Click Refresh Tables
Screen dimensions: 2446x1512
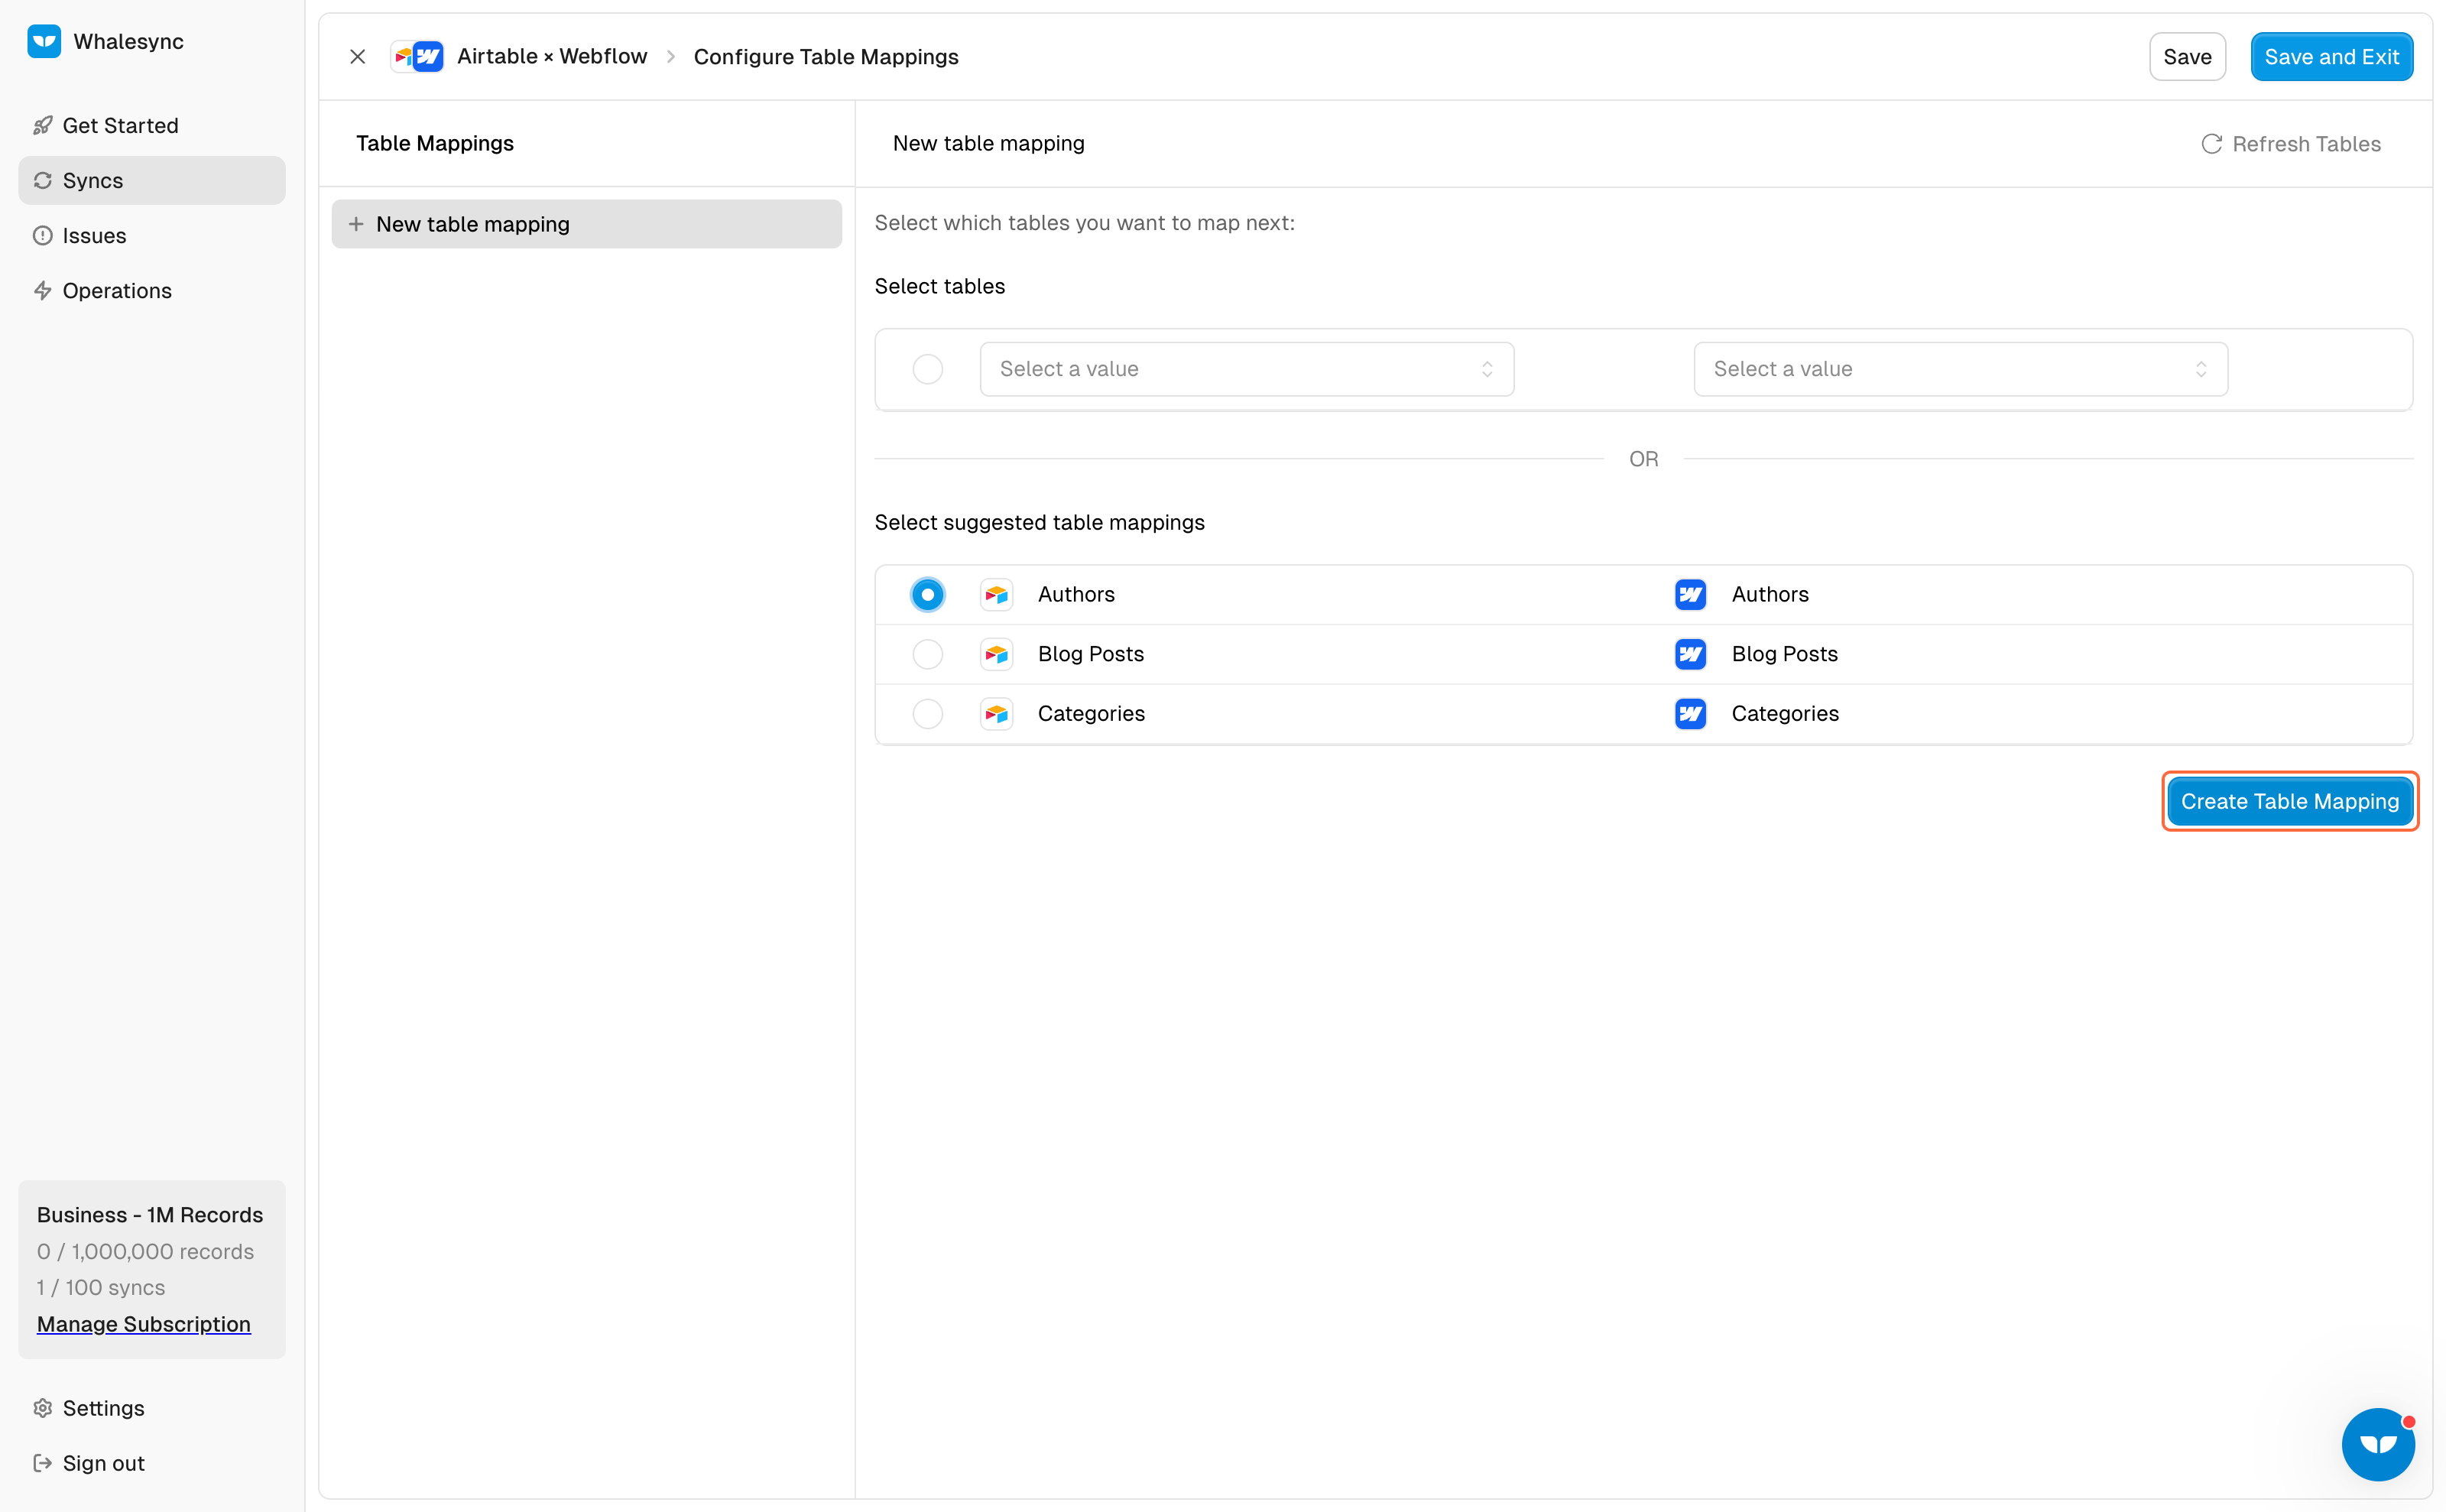click(2291, 144)
